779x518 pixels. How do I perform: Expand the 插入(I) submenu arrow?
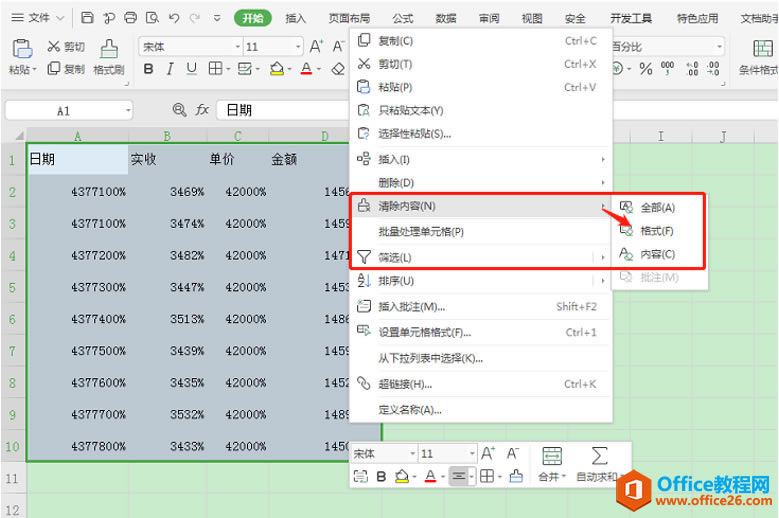click(x=603, y=159)
